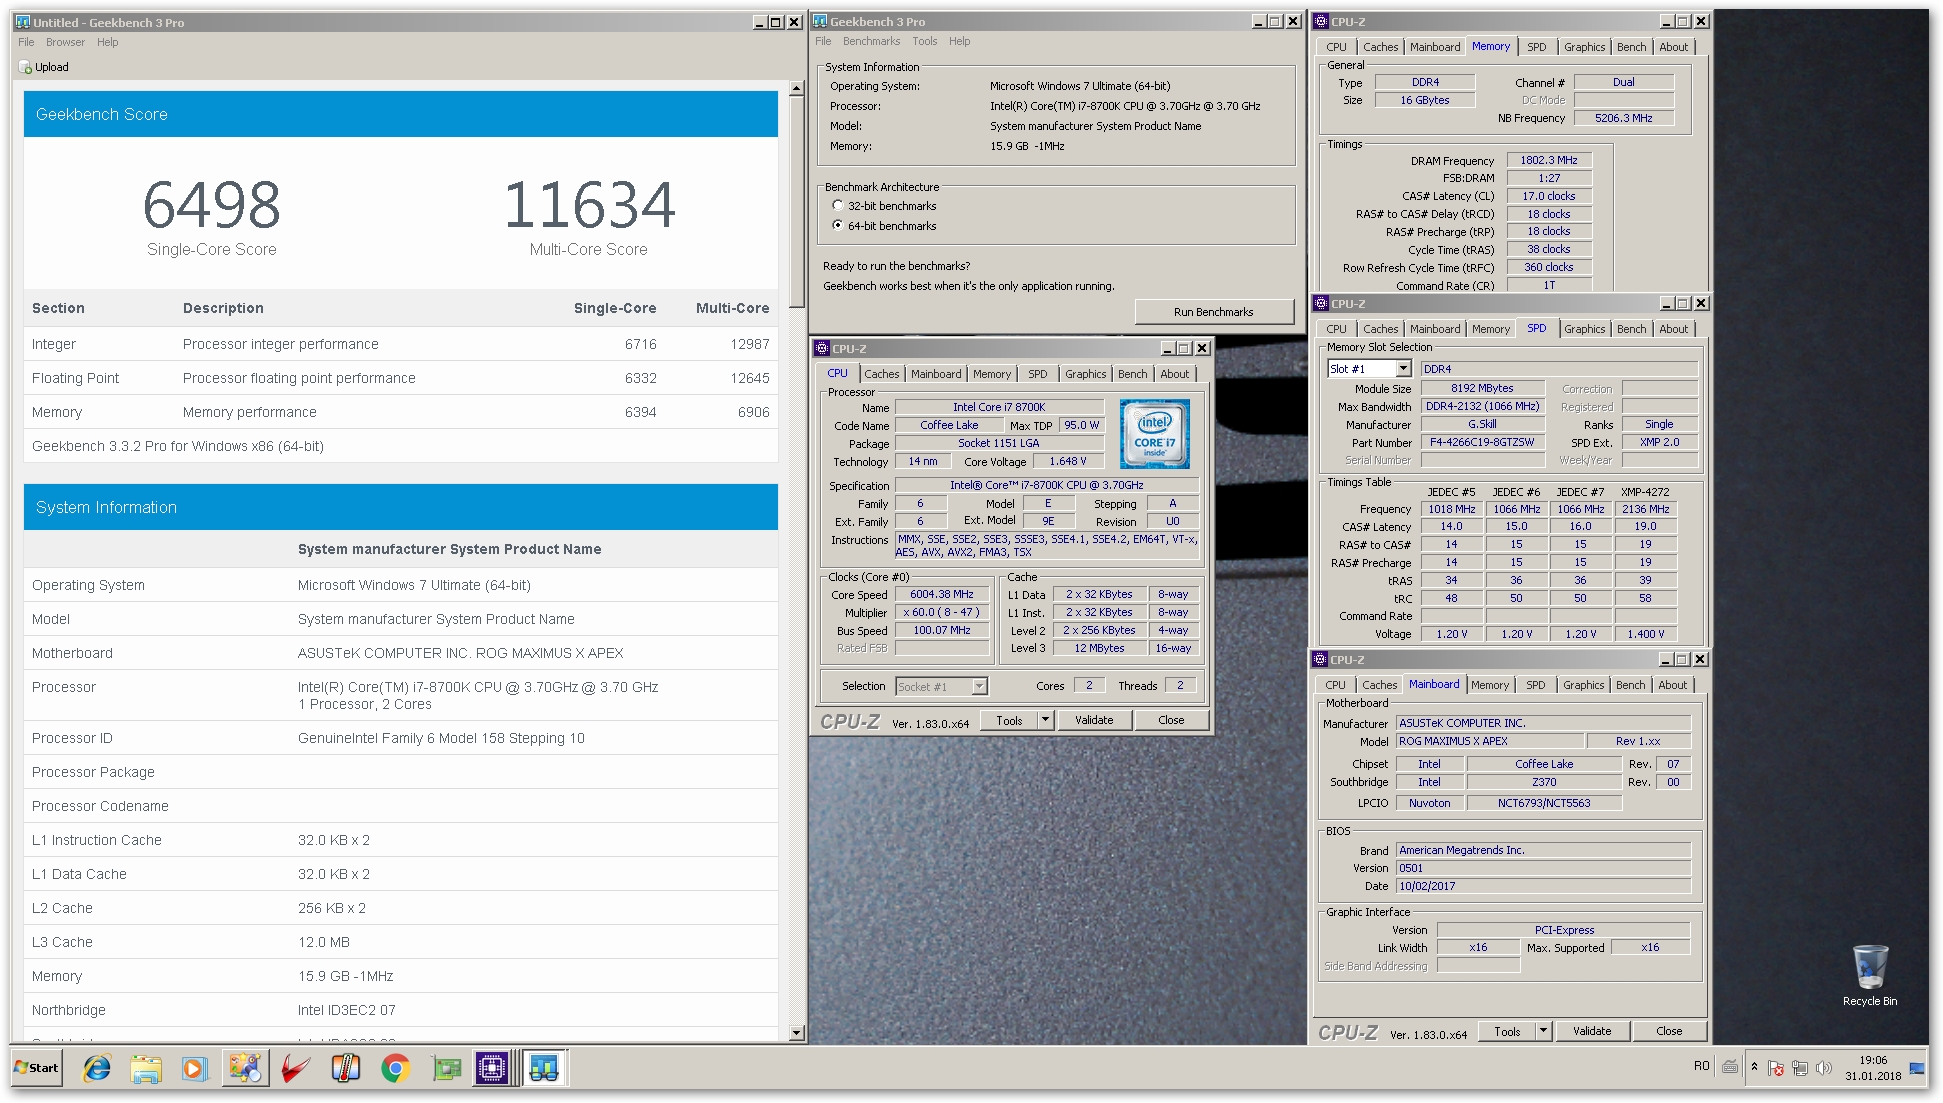The width and height of the screenshot is (1943, 1103).
Task: Switch to CPU-Z via purple chip taskbar icon
Action: point(493,1068)
